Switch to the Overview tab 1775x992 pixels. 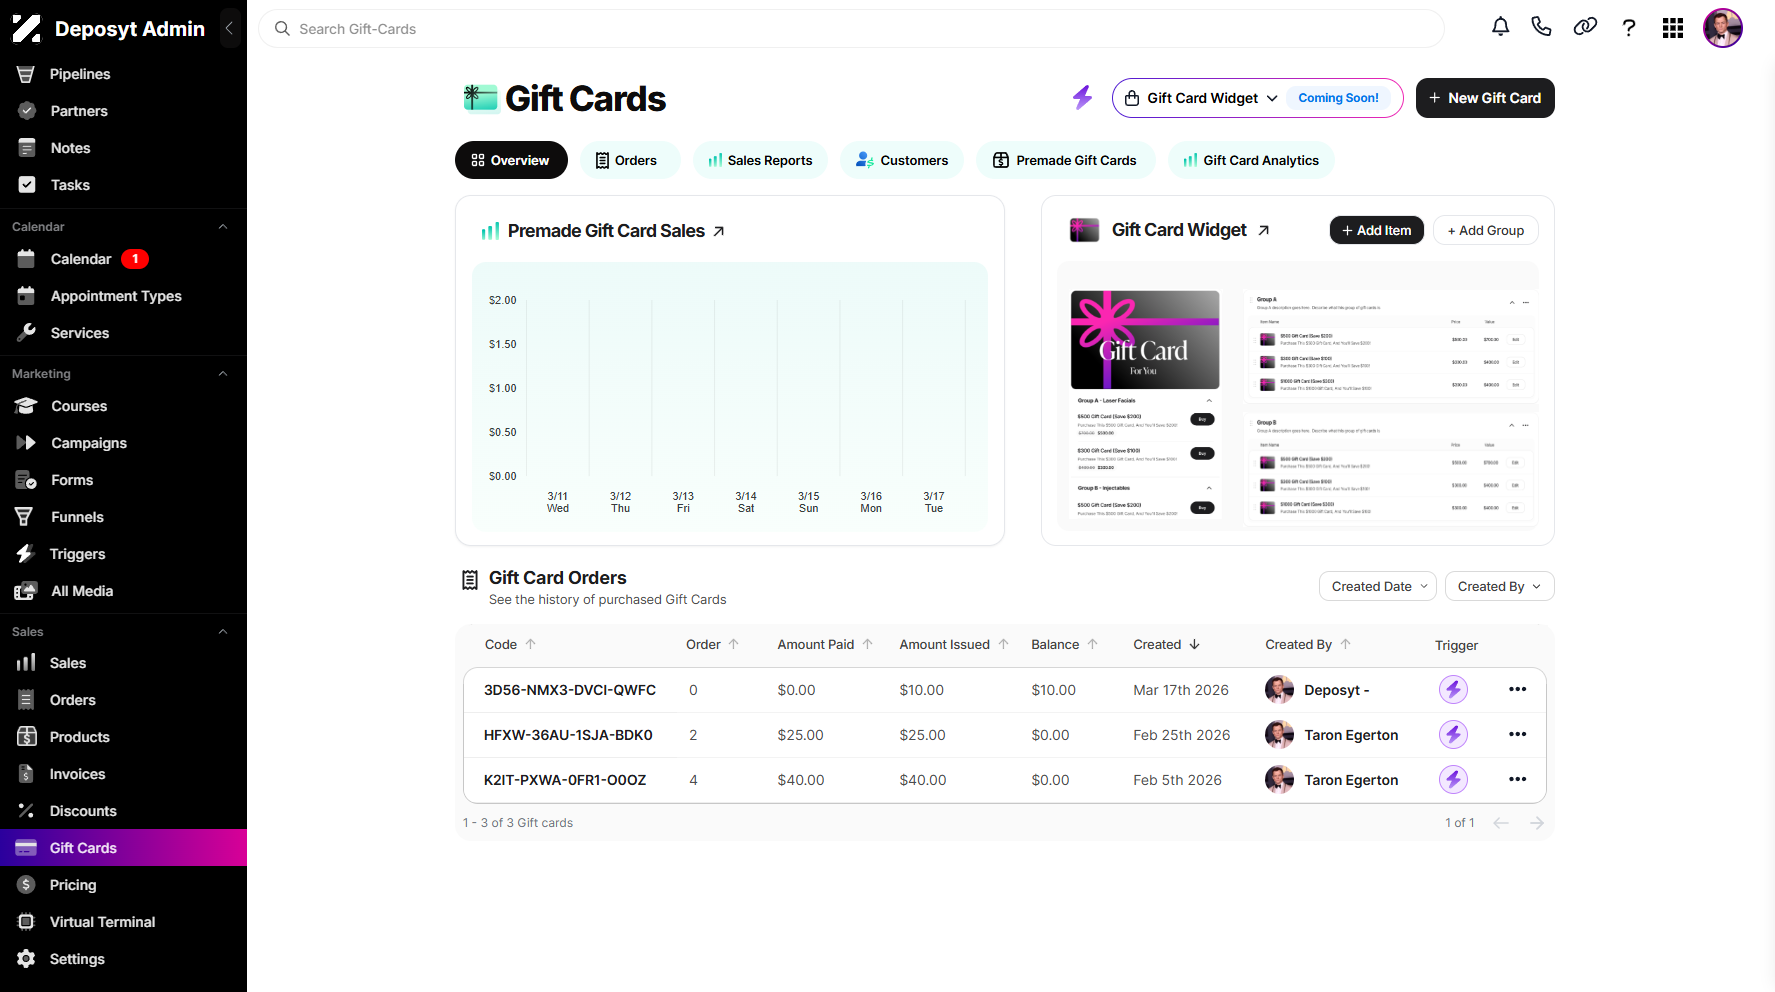click(x=511, y=160)
